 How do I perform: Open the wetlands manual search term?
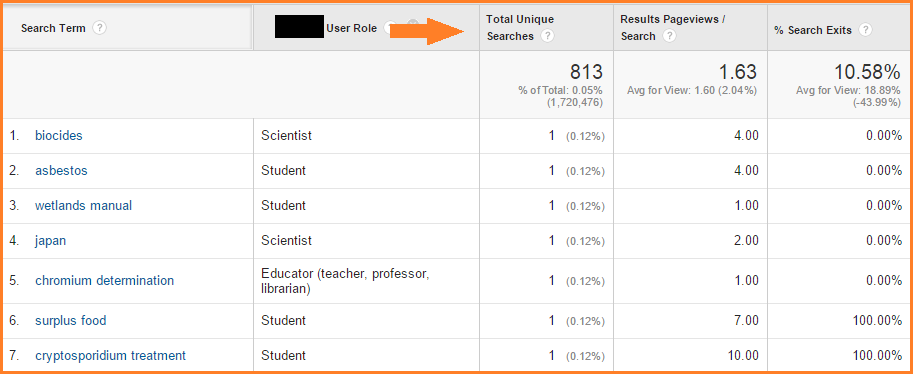point(83,206)
